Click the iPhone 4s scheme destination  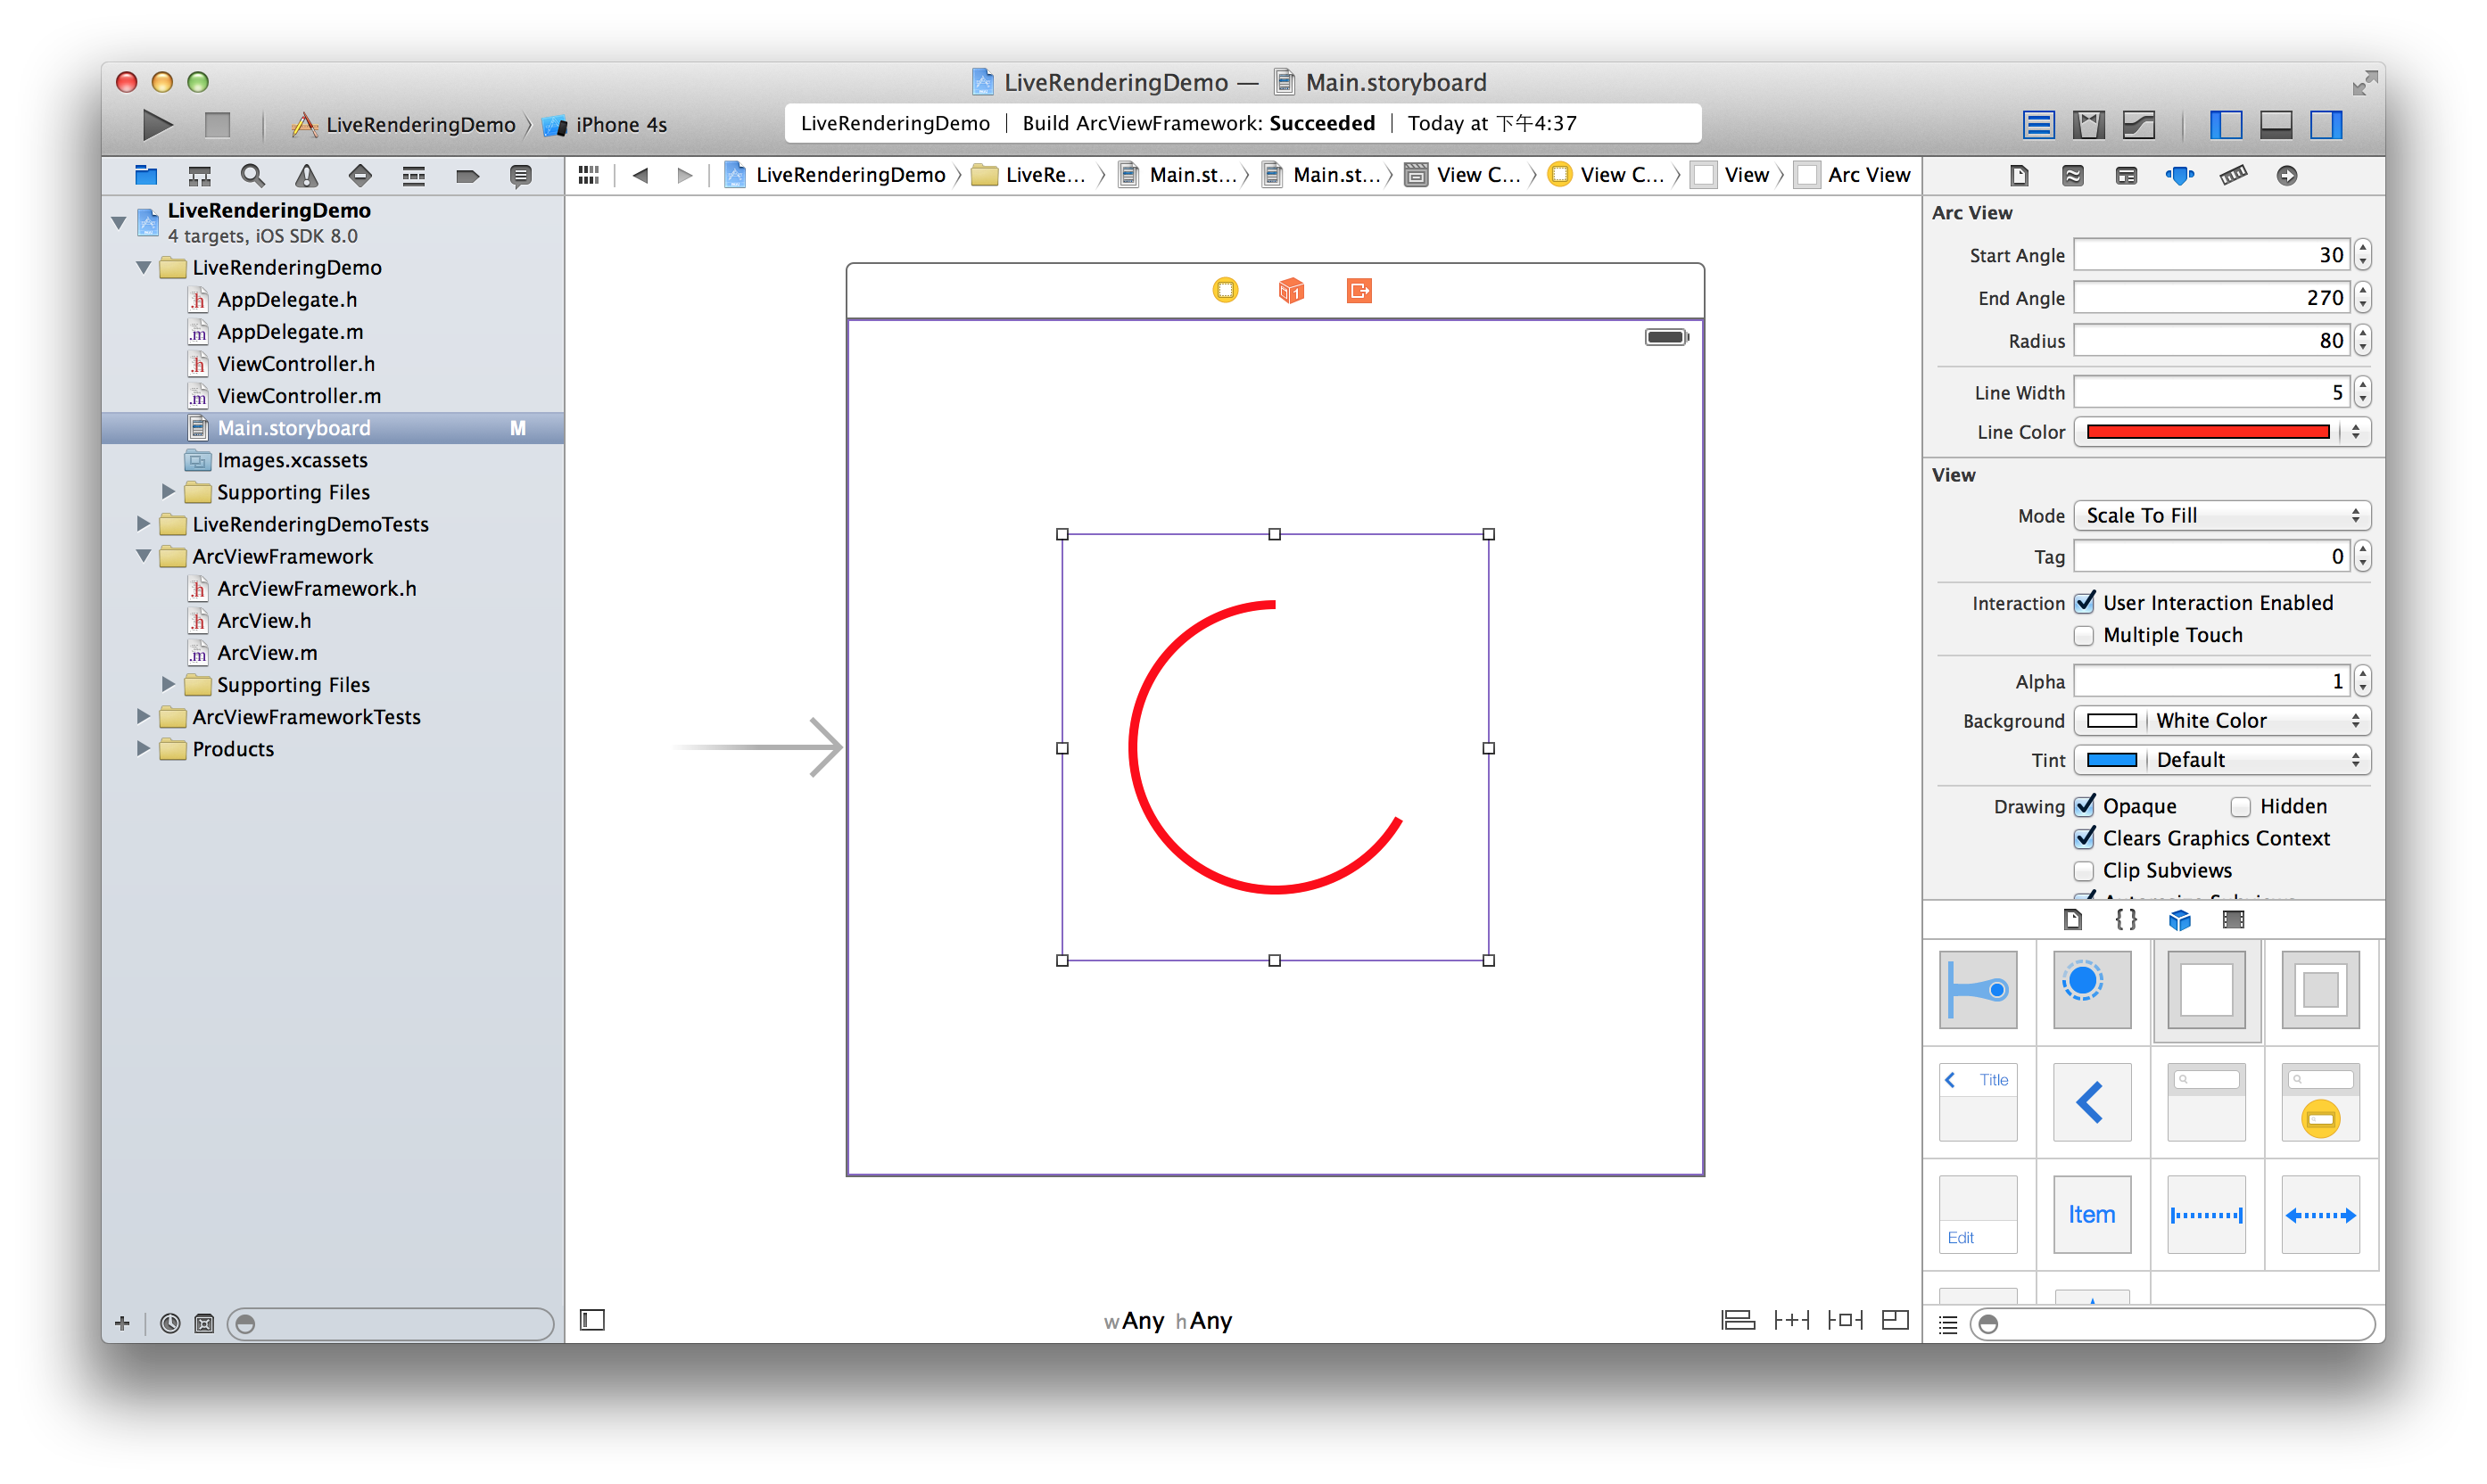620,125
